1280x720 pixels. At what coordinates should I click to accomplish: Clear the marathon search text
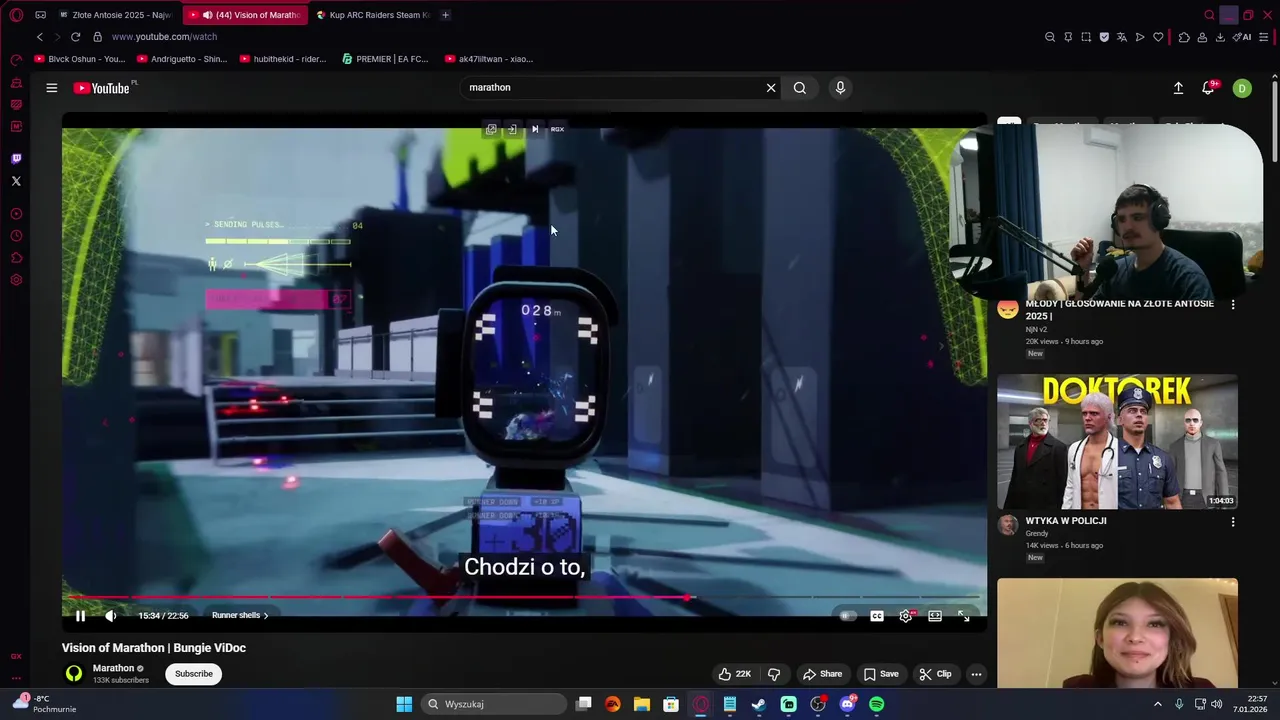click(771, 88)
